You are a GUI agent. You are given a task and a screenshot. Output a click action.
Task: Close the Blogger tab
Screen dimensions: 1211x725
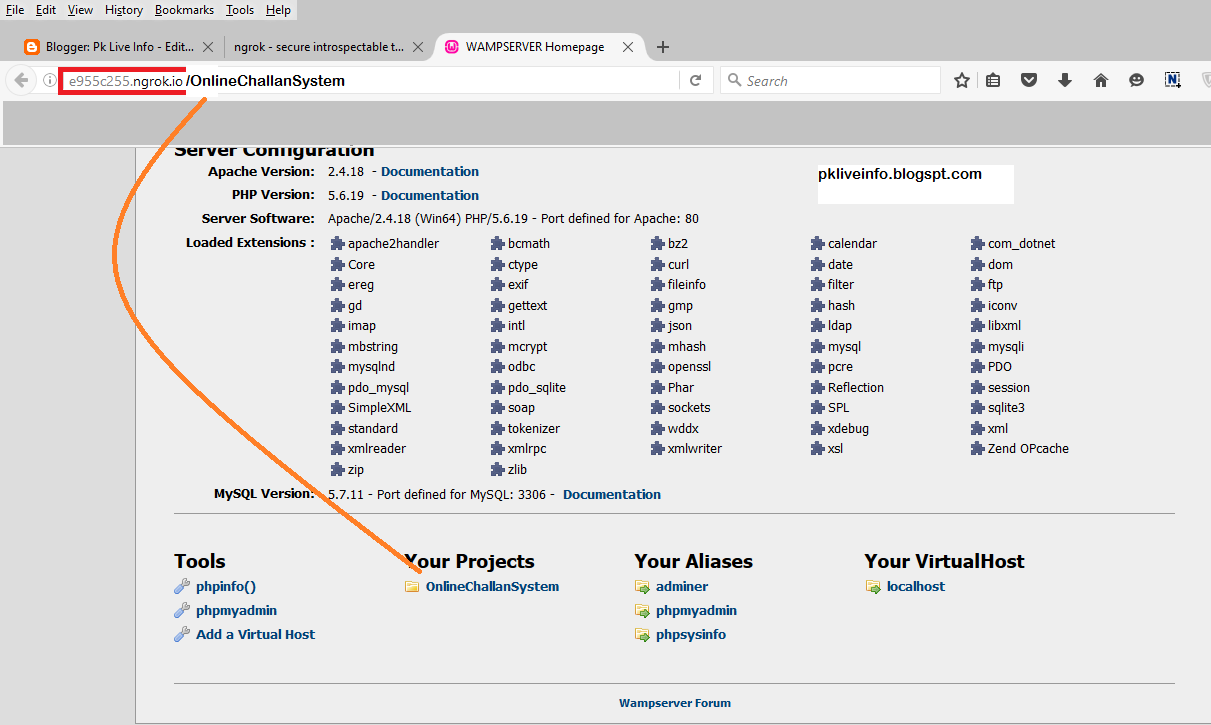pyautogui.click(x=208, y=46)
